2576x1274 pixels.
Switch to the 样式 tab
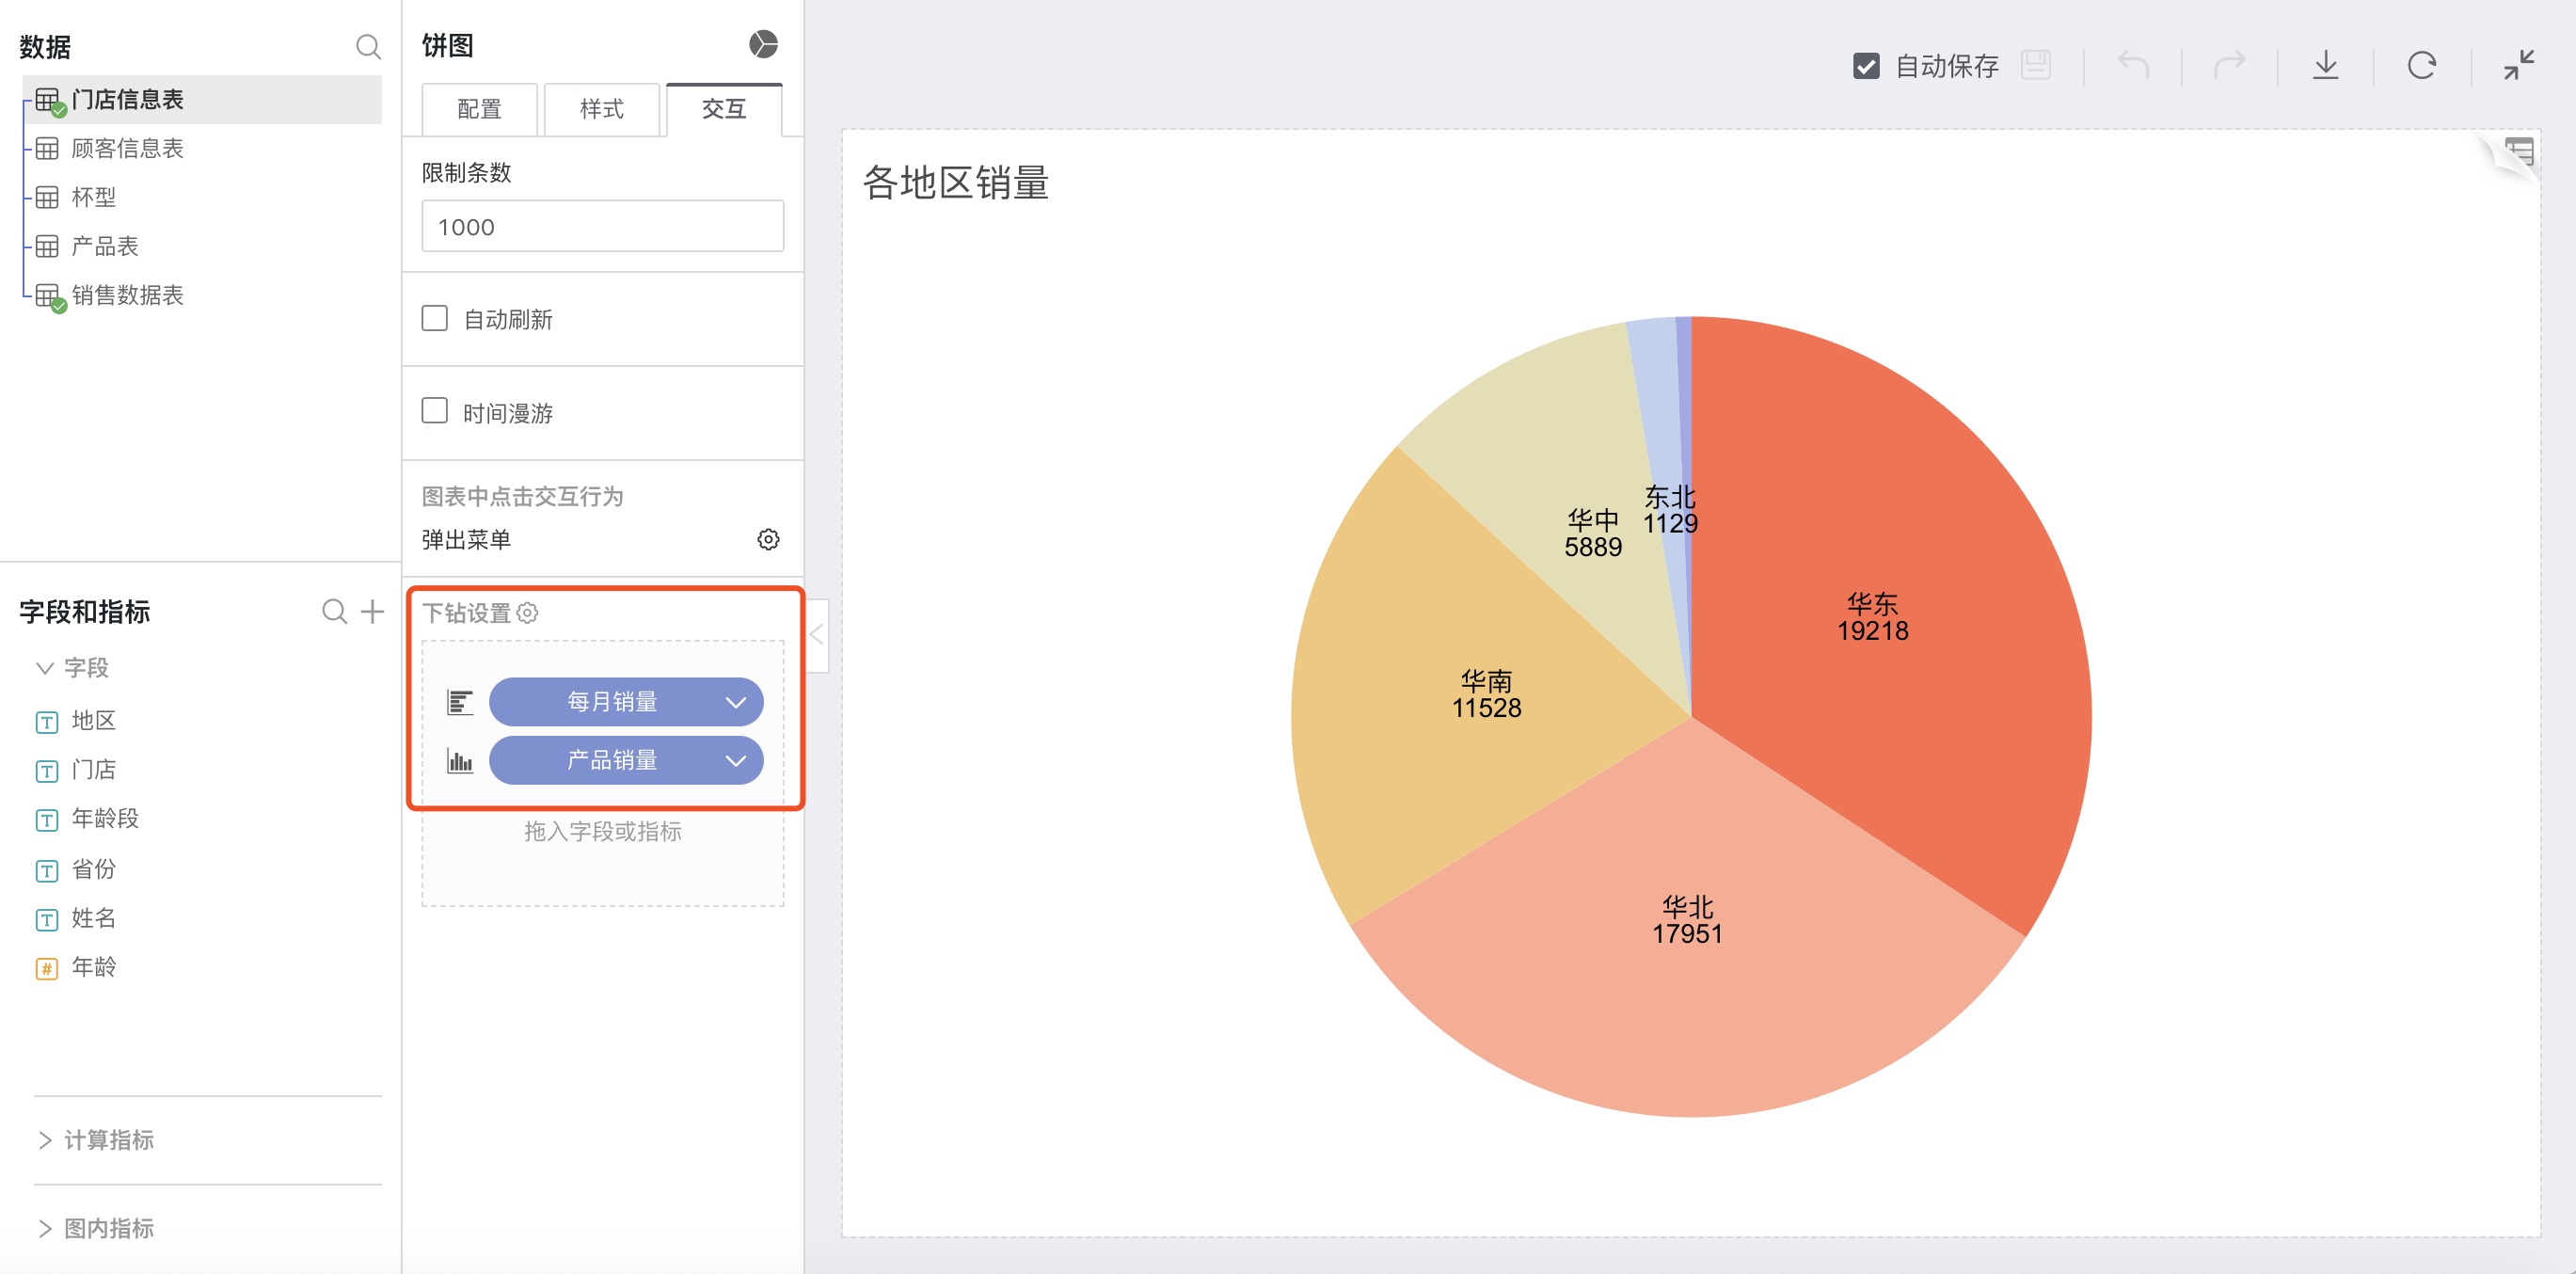click(x=601, y=109)
